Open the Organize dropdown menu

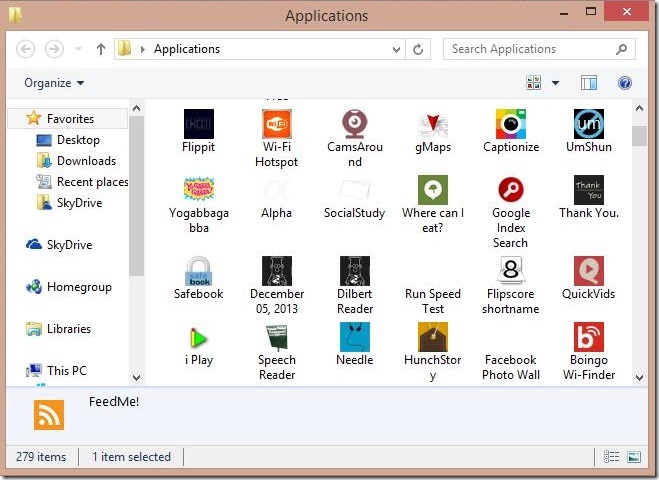point(54,83)
